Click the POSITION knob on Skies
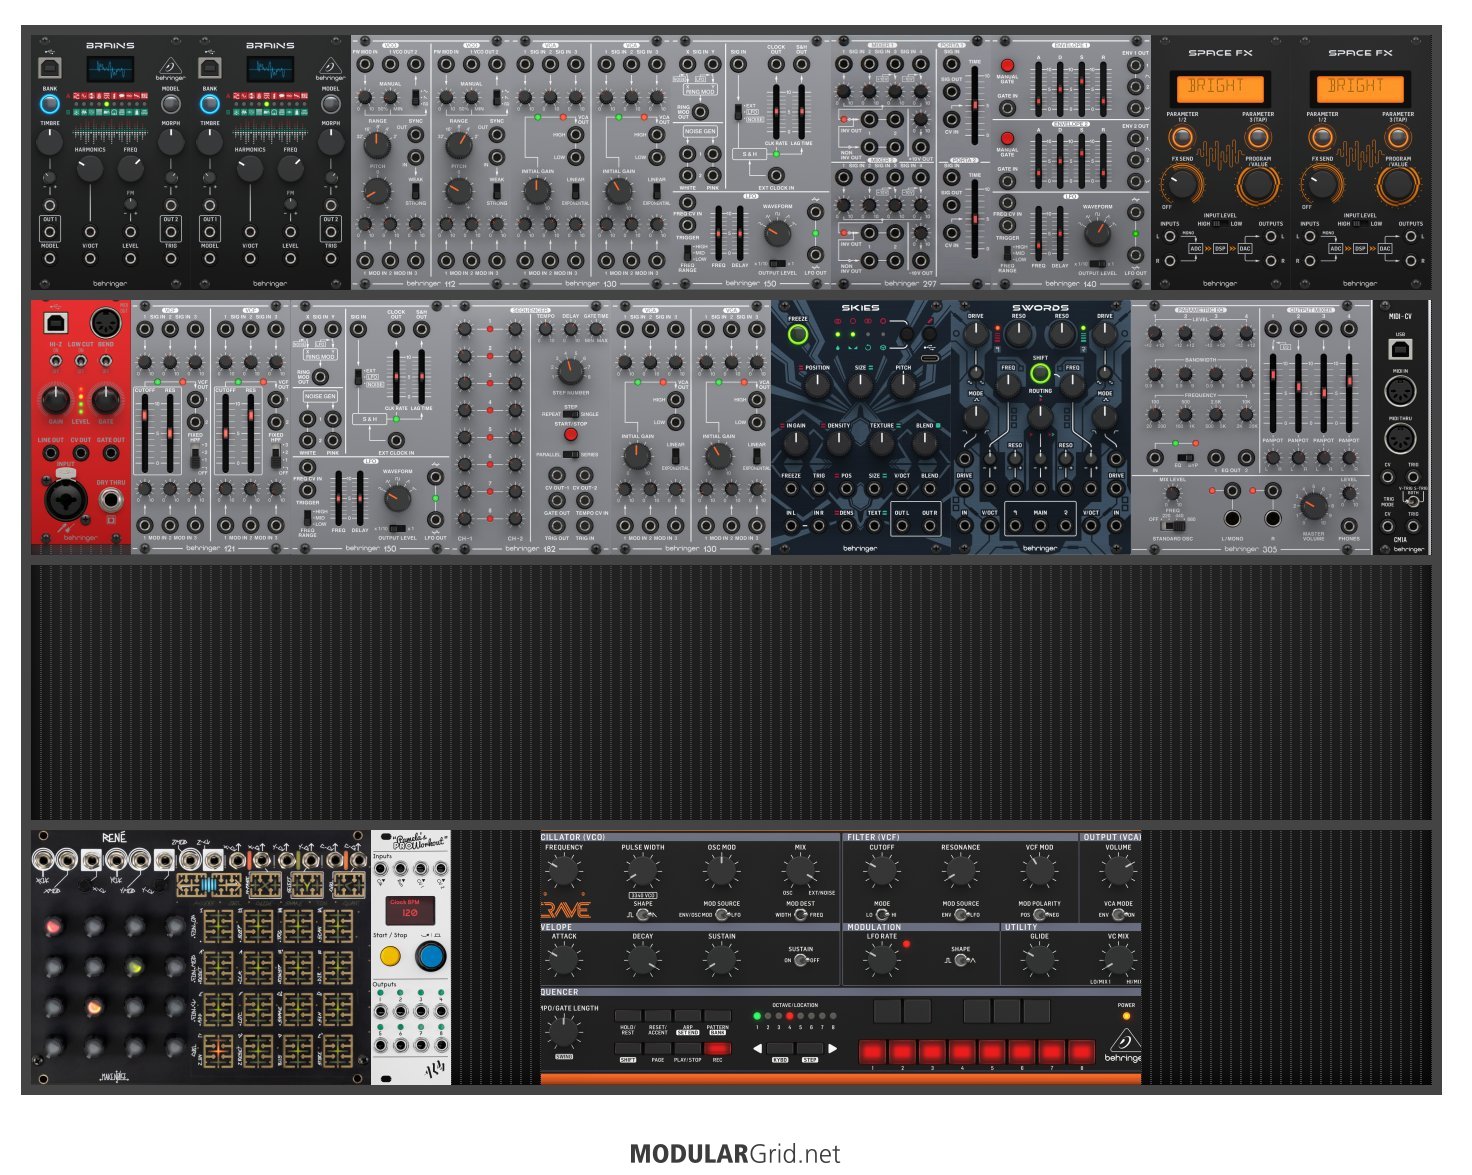Image resolution: width=1472 pixels, height=1175 pixels. tap(817, 385)
